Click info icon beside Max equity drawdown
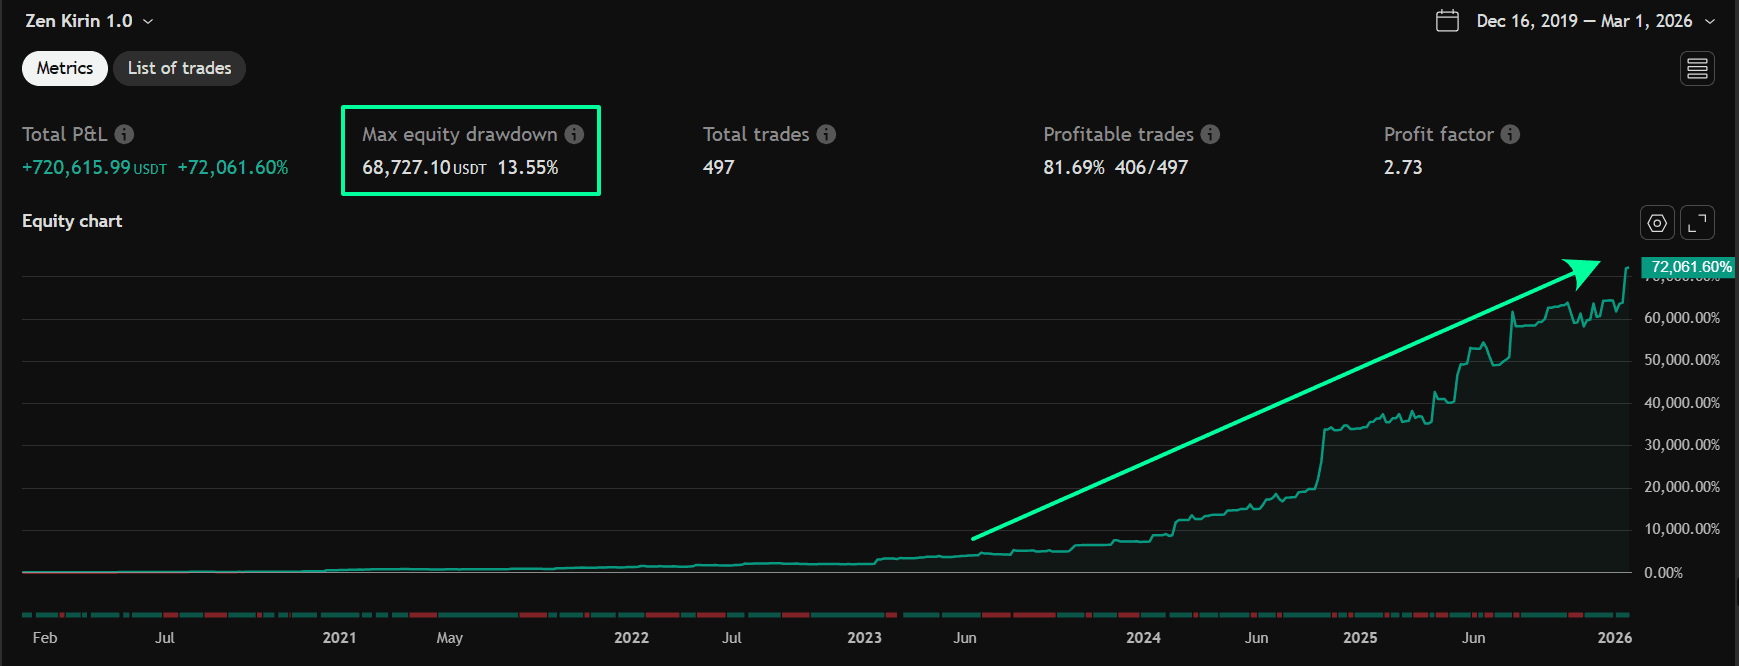Viewport: 1739px width, 666px height. point(574,134)
